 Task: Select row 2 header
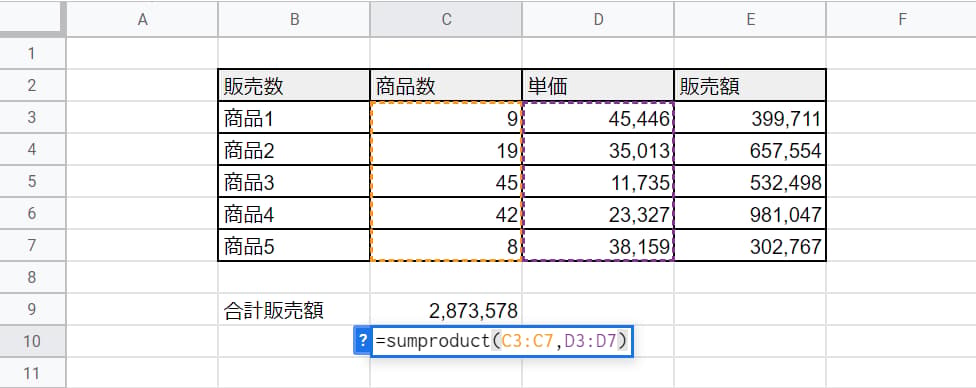tap(32, 85)
